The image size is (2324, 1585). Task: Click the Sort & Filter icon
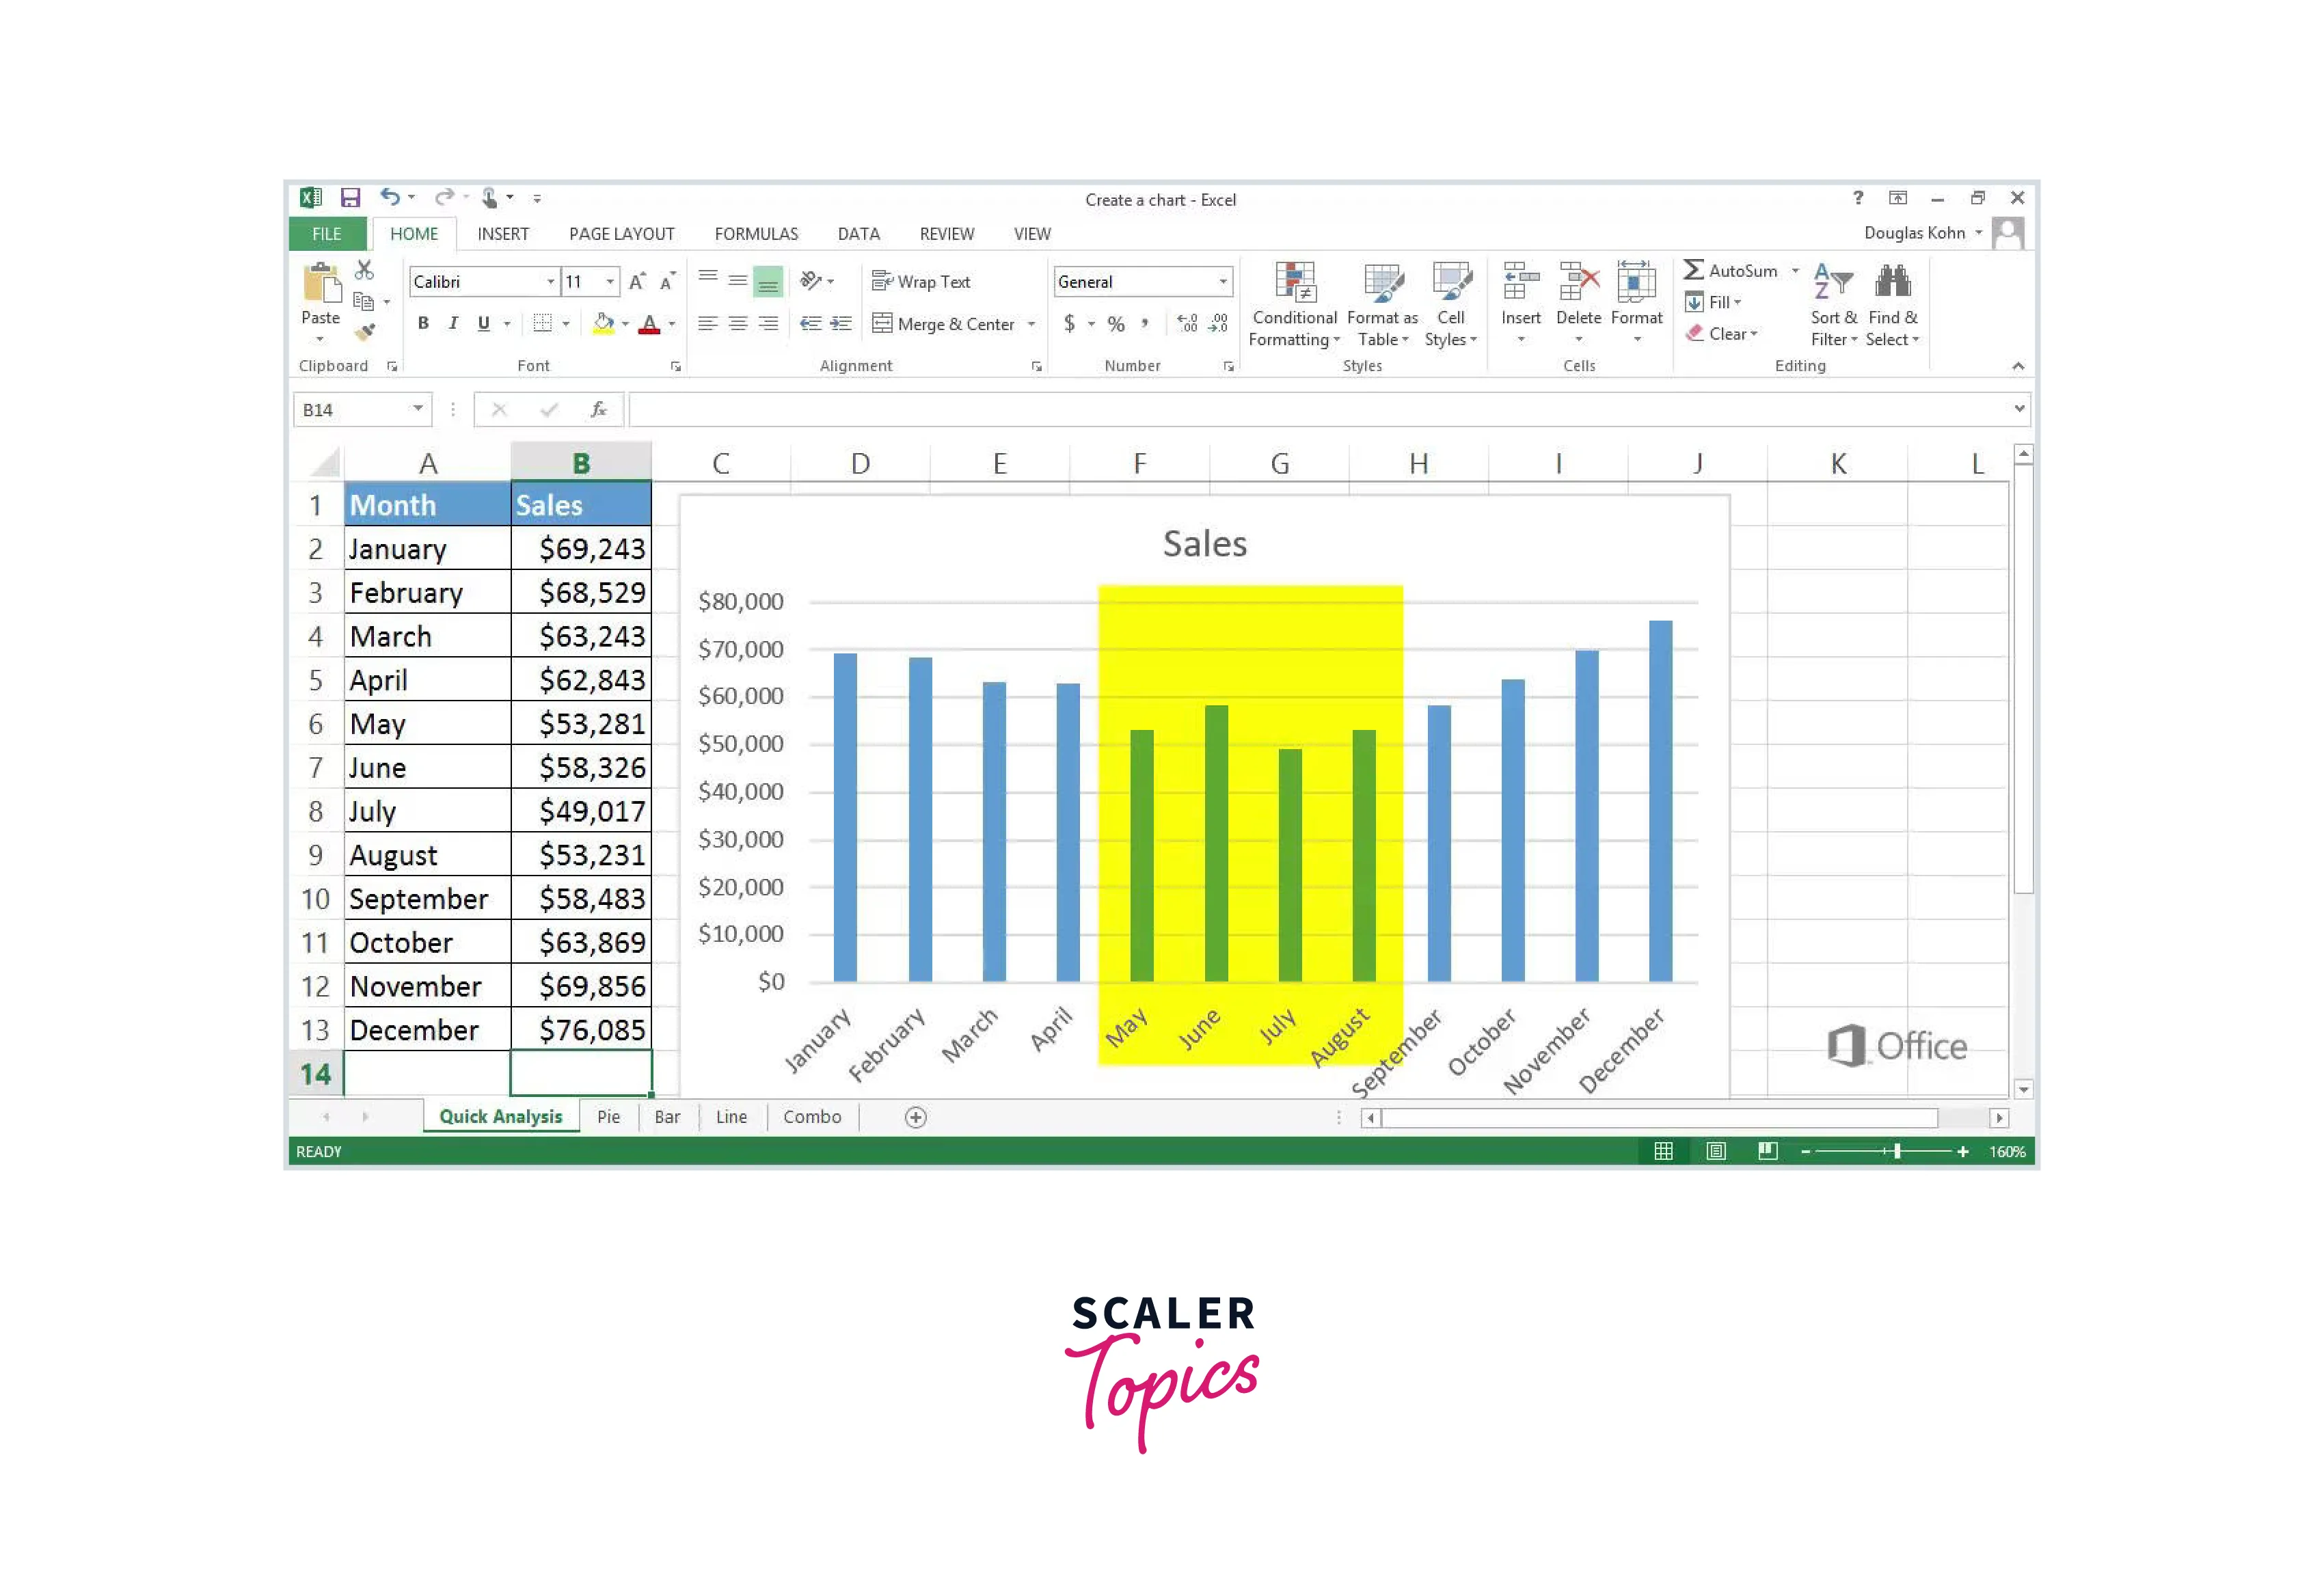coord(1833,283)
